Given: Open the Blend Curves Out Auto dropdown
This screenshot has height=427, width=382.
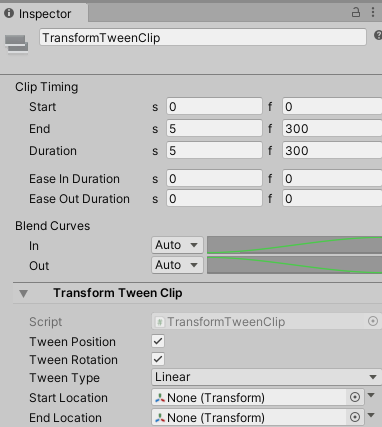Looking at the screenshot, I should point(177,265).
